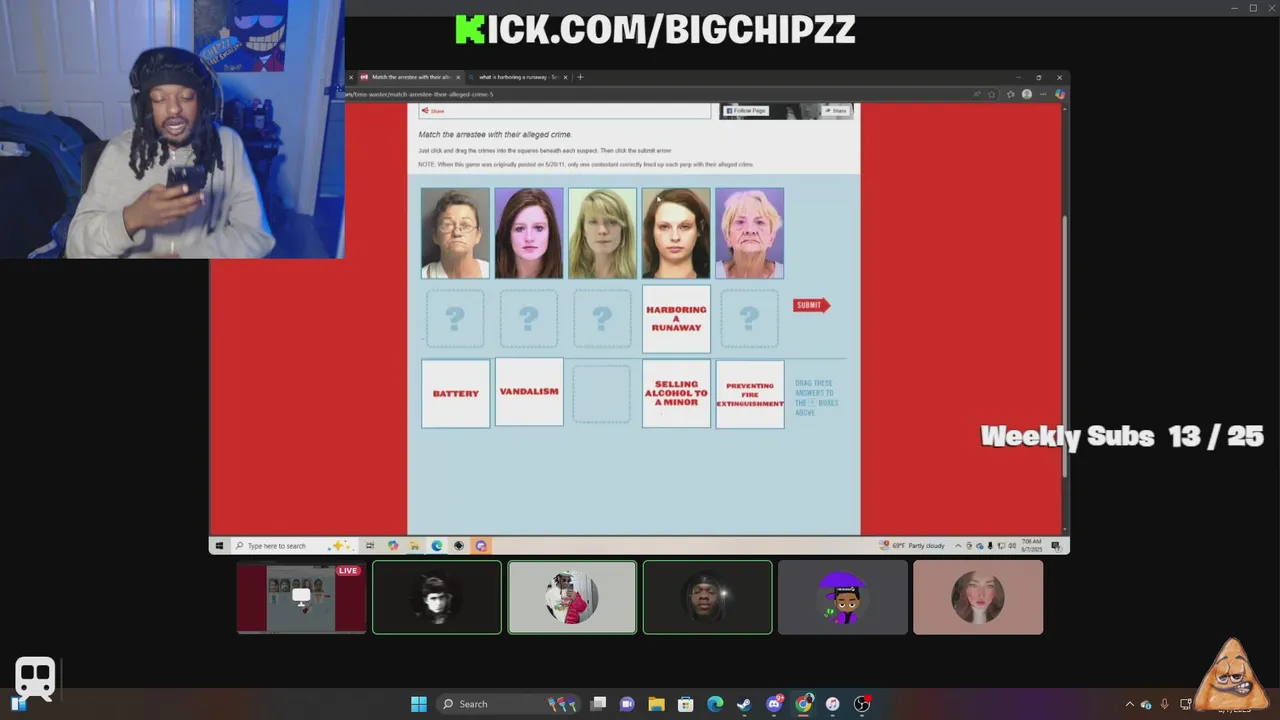The width and height of the screenshot is (1280, 720).
Task: Click the browser vertical scrollbar
Action: pos(1064,346)
